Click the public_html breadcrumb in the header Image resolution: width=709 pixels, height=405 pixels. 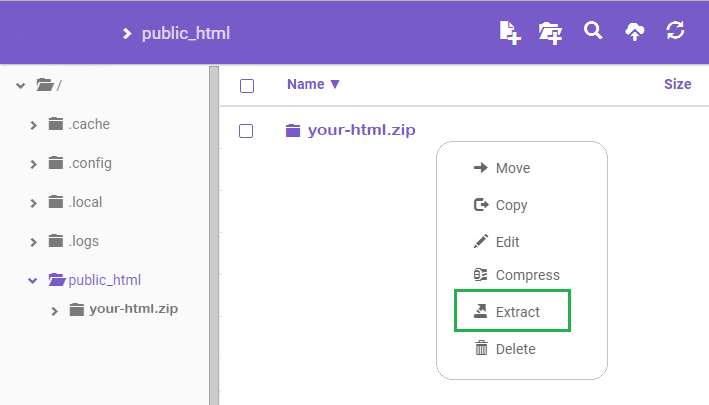185,34
